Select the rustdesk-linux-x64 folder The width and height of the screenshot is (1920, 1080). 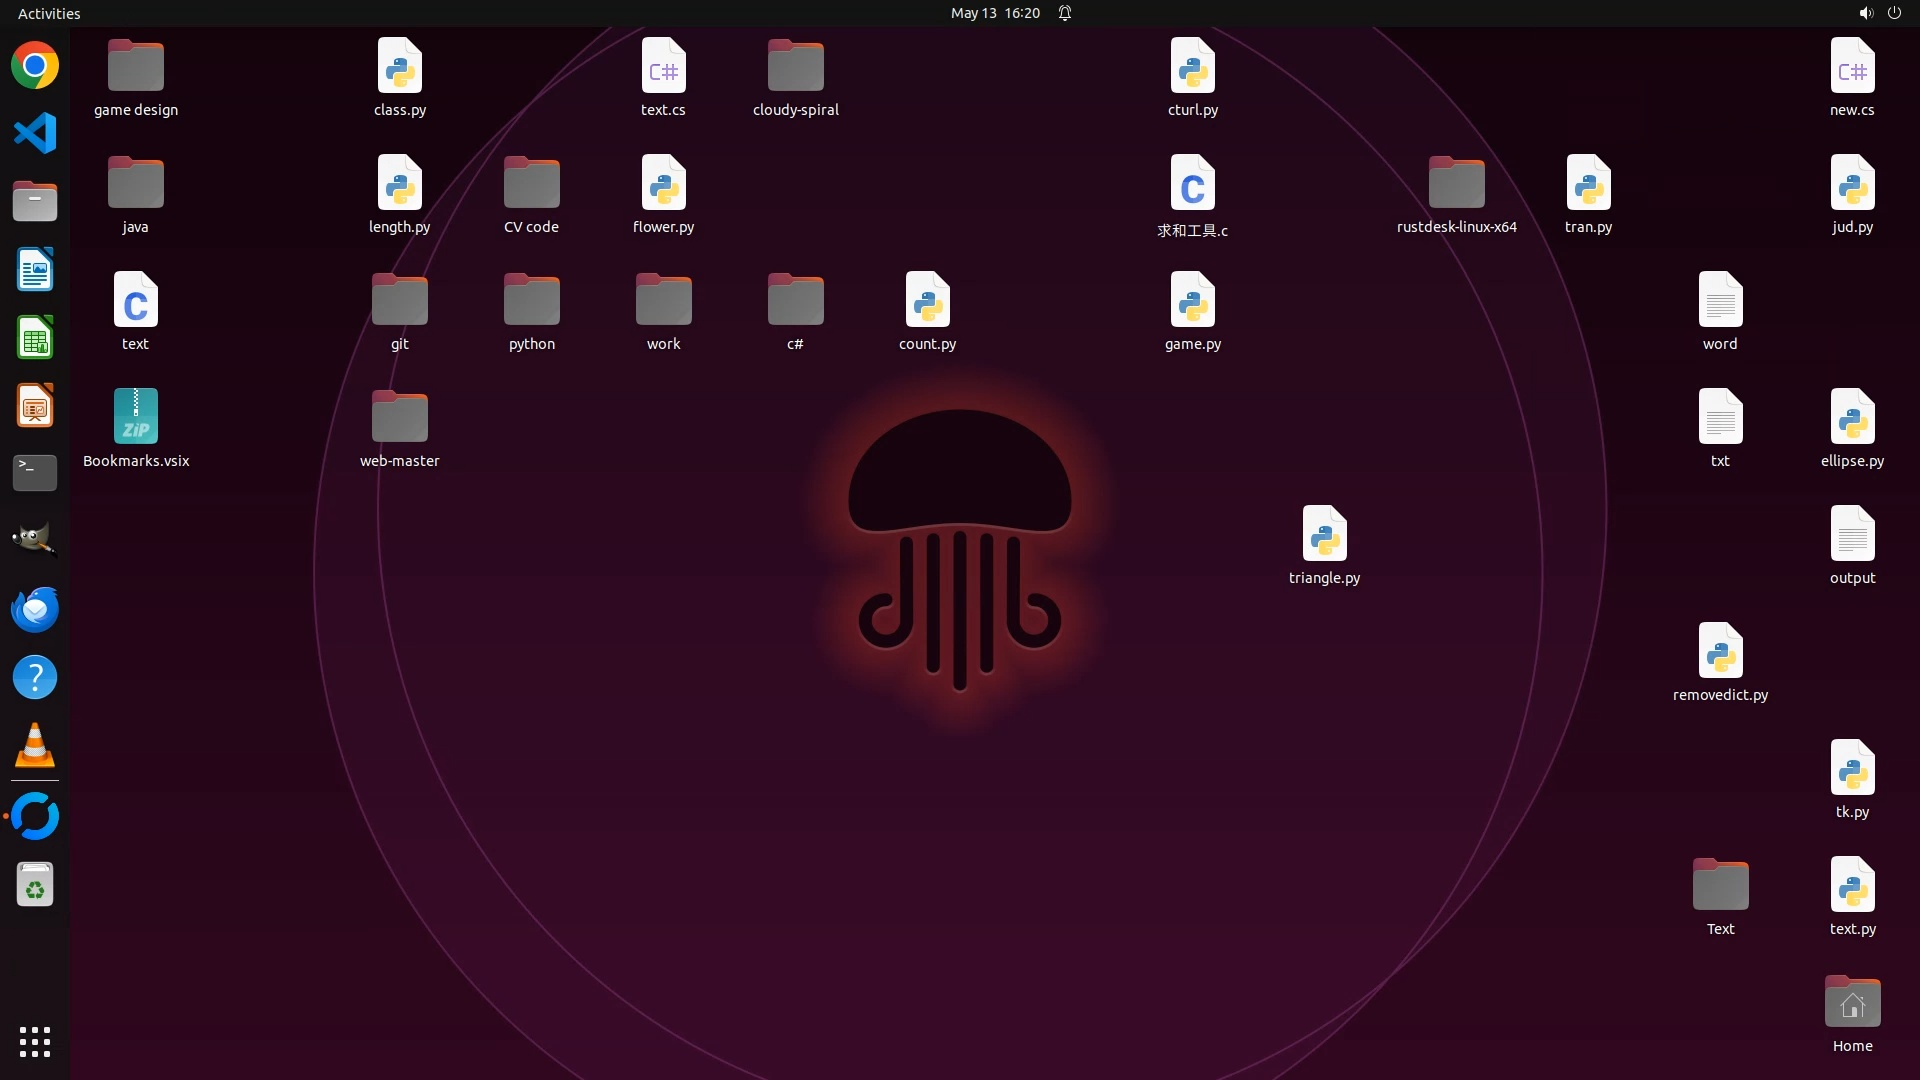pos(1456,184)
